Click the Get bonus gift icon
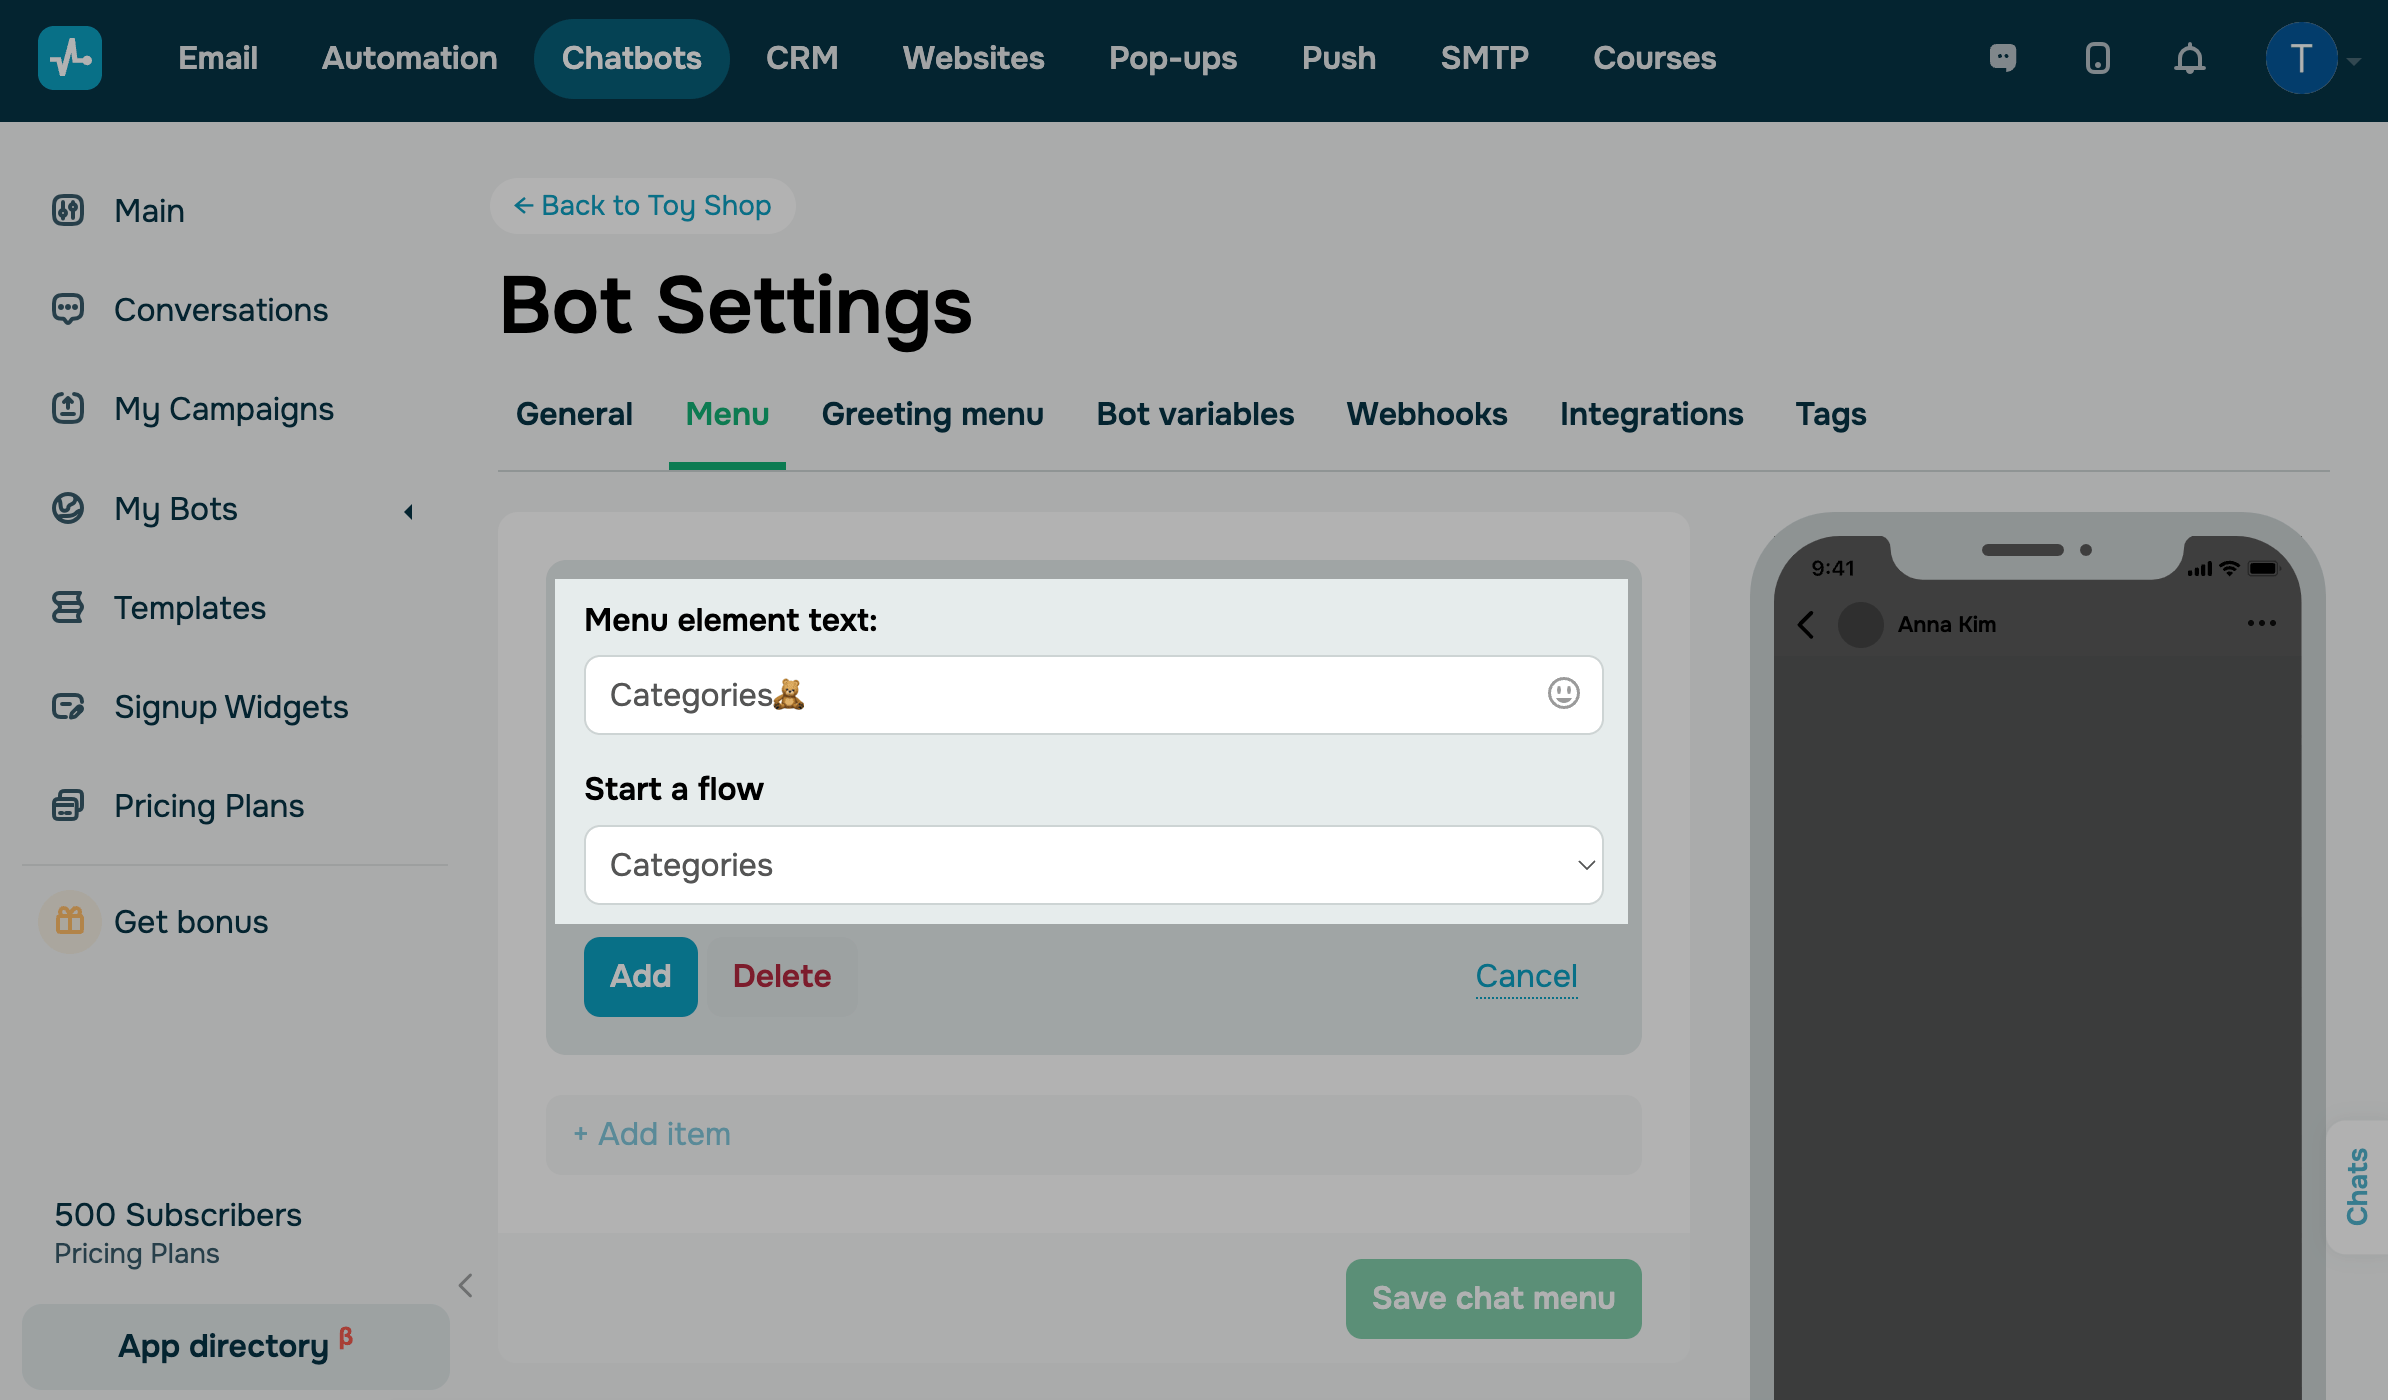 pyautogui.click(x=69, y=921)
